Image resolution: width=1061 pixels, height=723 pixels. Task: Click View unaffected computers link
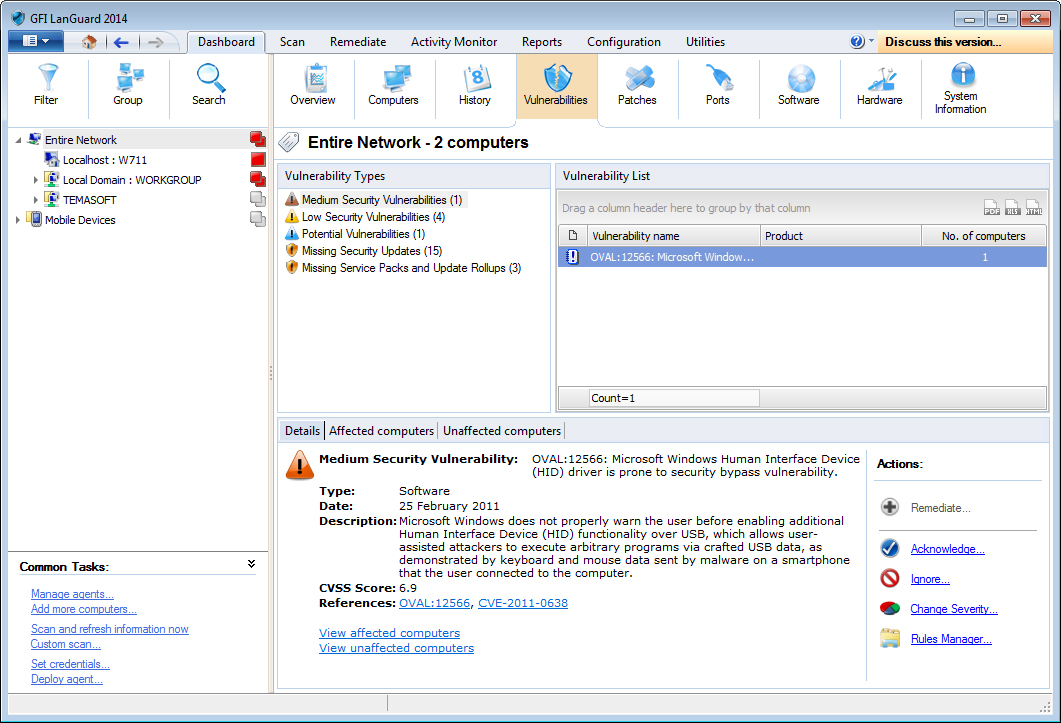click(x=397, y=648)
